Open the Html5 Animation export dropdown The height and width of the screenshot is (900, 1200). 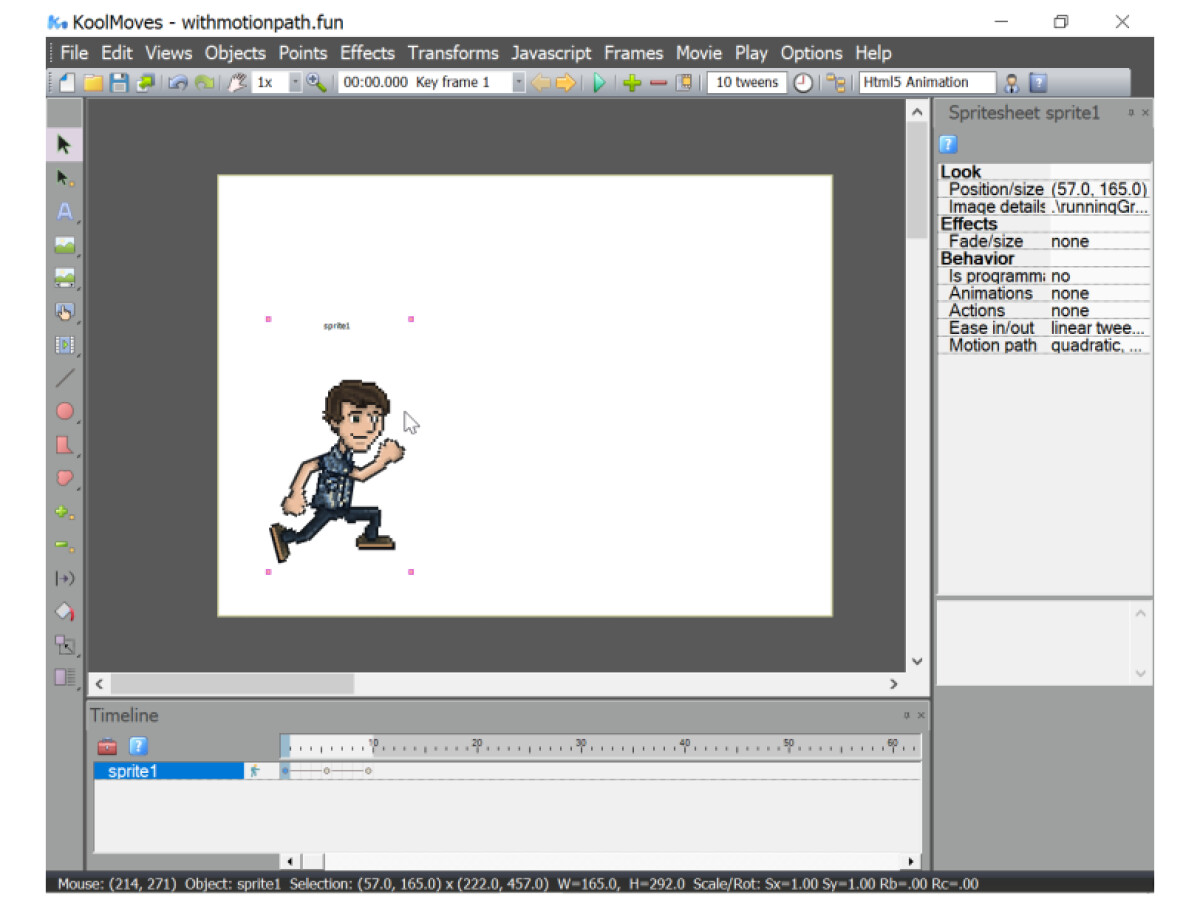coord(927,83)
